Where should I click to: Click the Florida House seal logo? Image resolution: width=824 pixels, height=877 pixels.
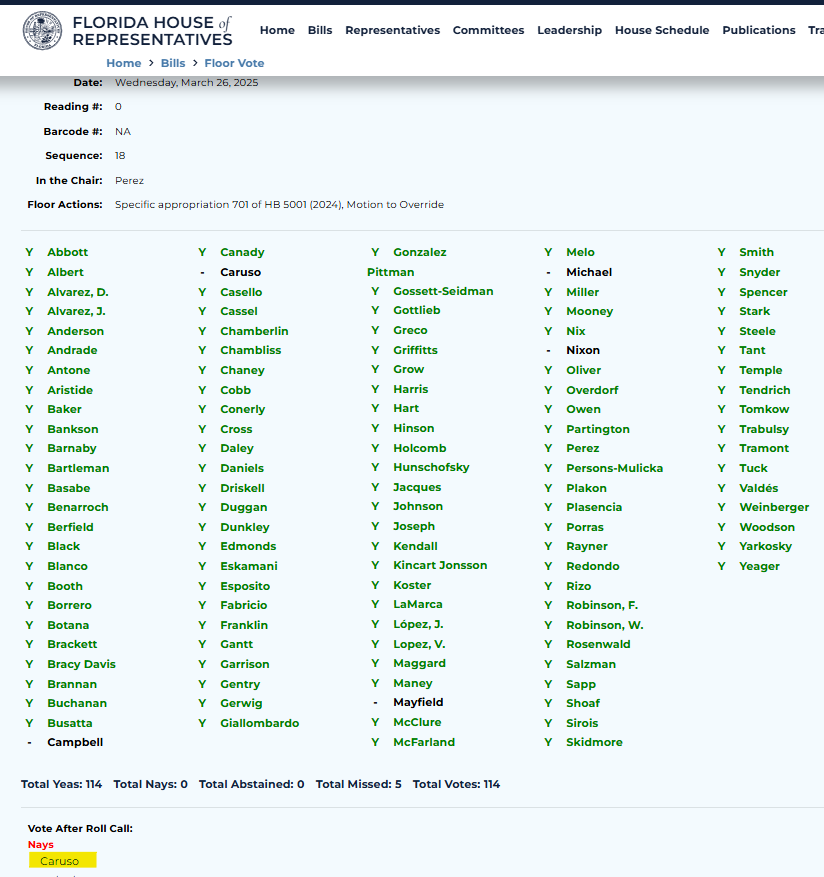point(42,30)
